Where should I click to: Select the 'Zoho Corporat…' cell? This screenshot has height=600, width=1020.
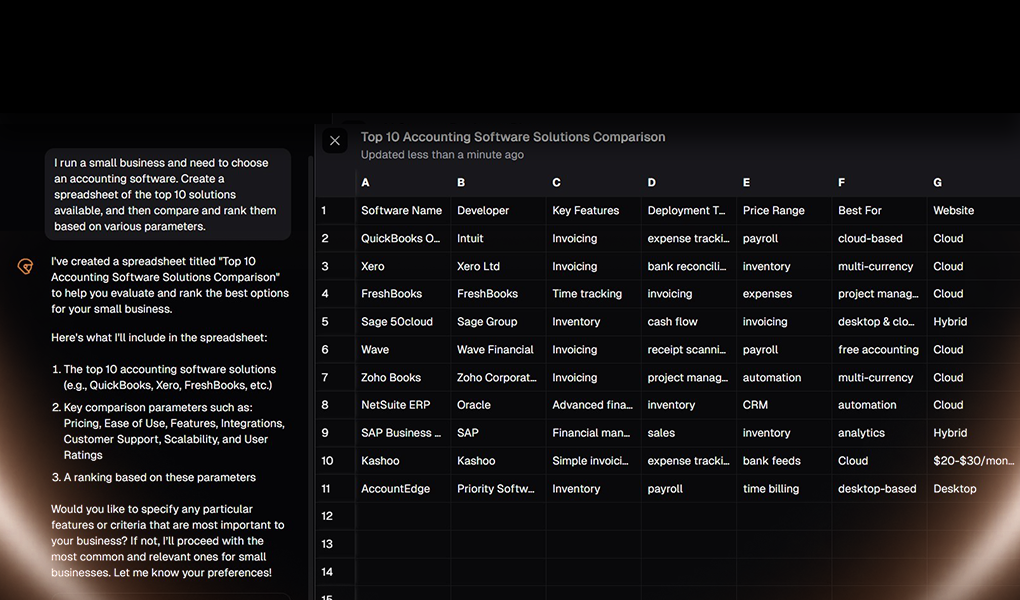498,378
